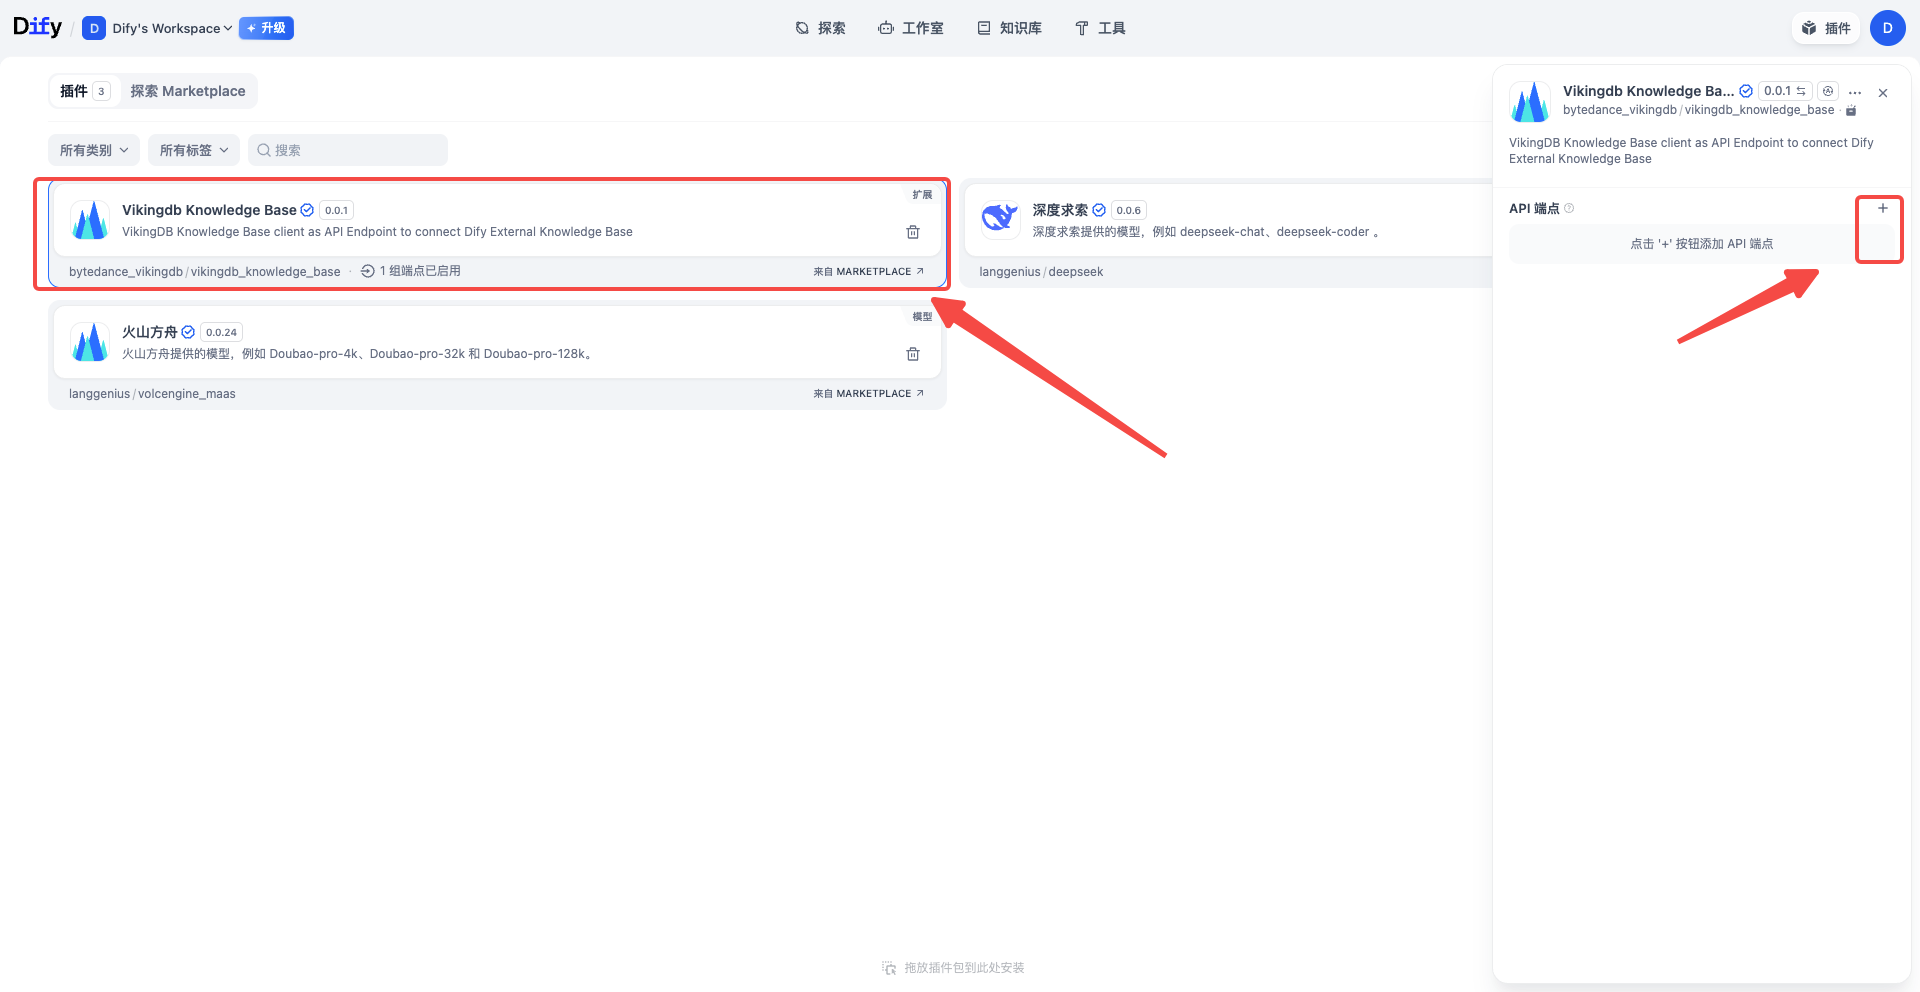Open Vikingdb card's 来自 MARKETPLACE link
1920x992 pixels.
869,271
